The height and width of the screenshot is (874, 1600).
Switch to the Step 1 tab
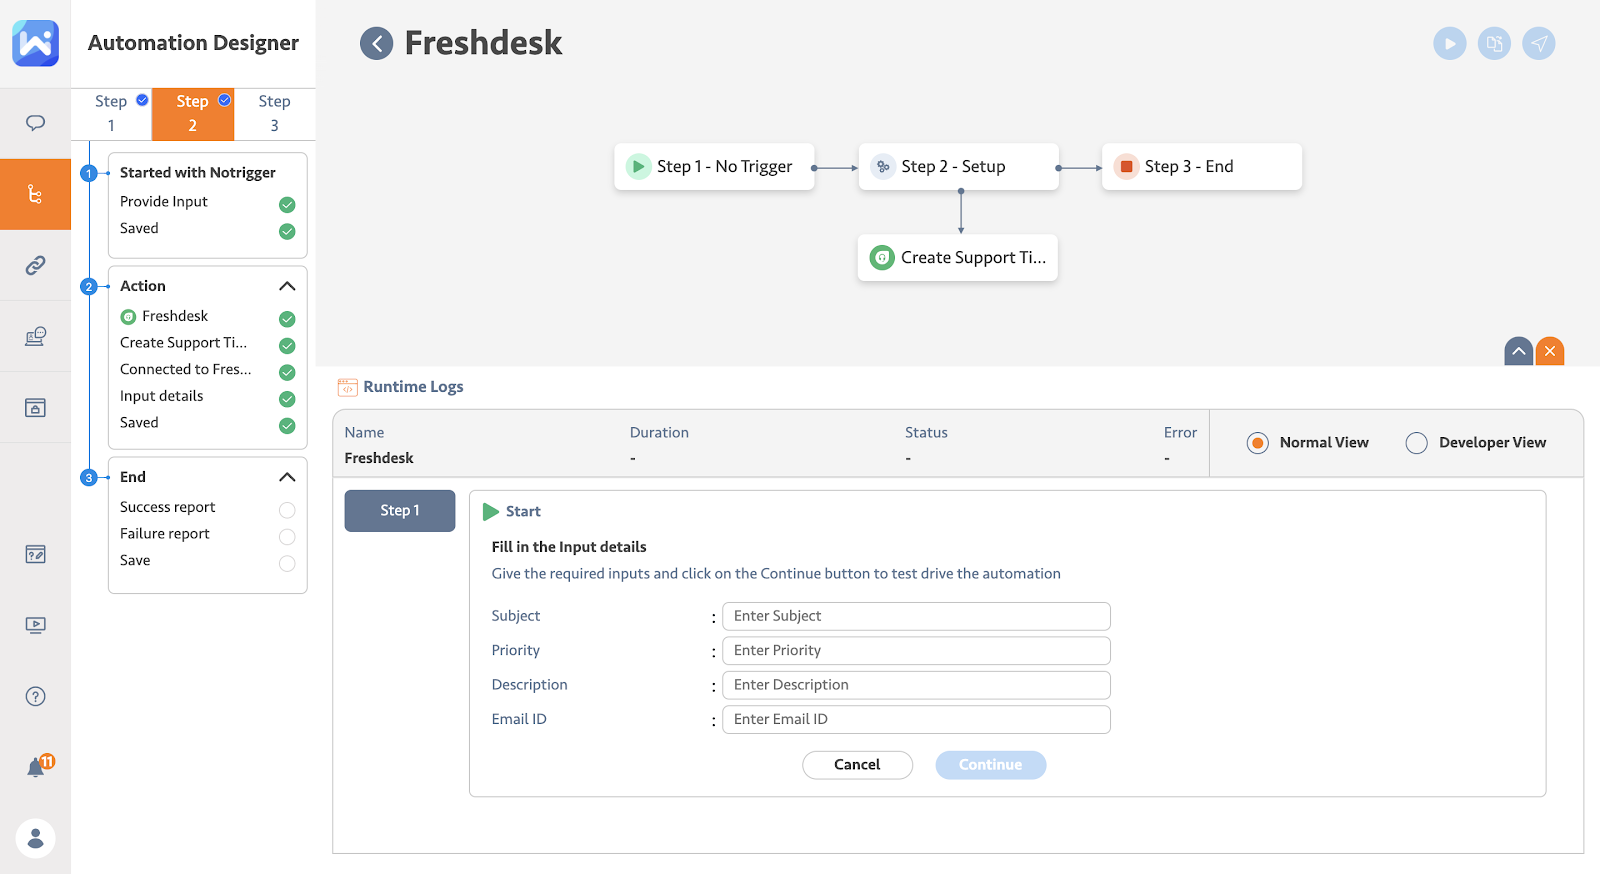coord(111,114)
